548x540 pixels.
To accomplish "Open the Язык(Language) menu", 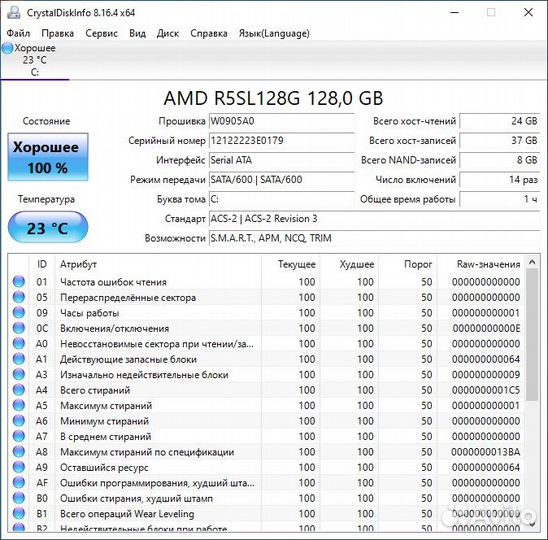I will pos(274,33).
